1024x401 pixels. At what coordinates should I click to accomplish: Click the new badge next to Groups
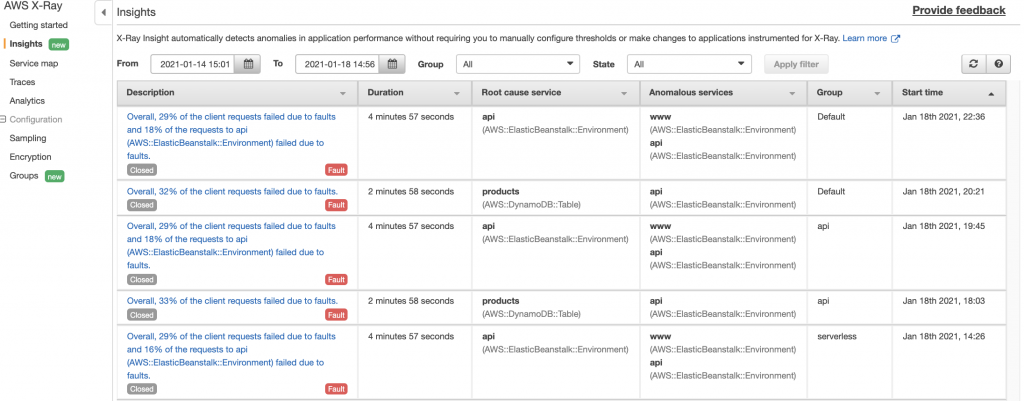[54, 176]
